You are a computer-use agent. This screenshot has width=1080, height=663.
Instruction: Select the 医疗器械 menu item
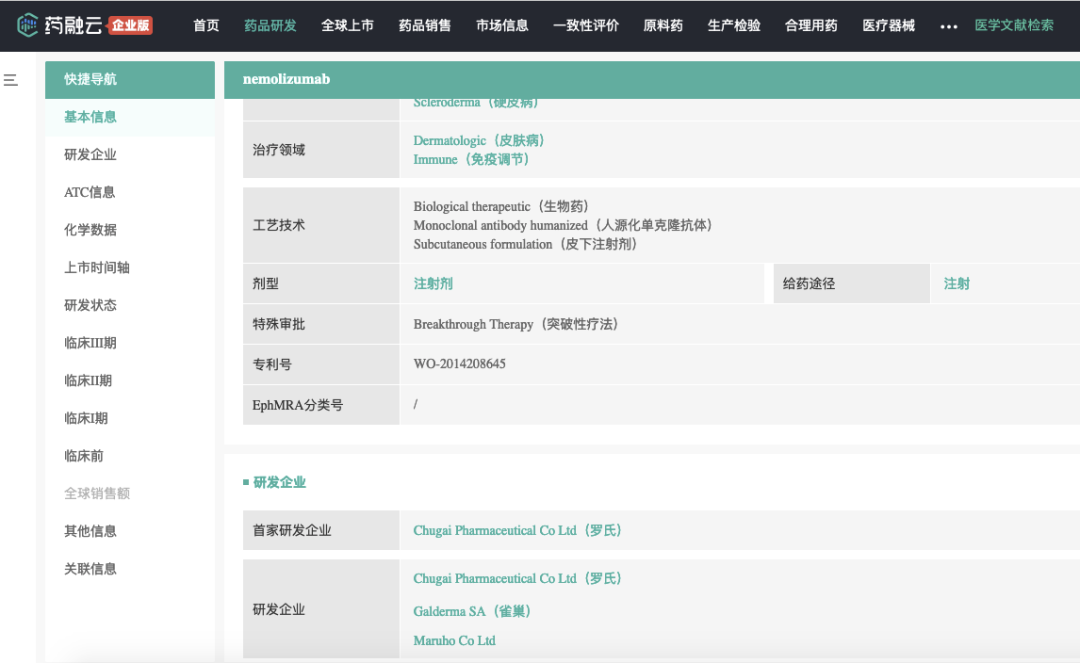[889, 25]
